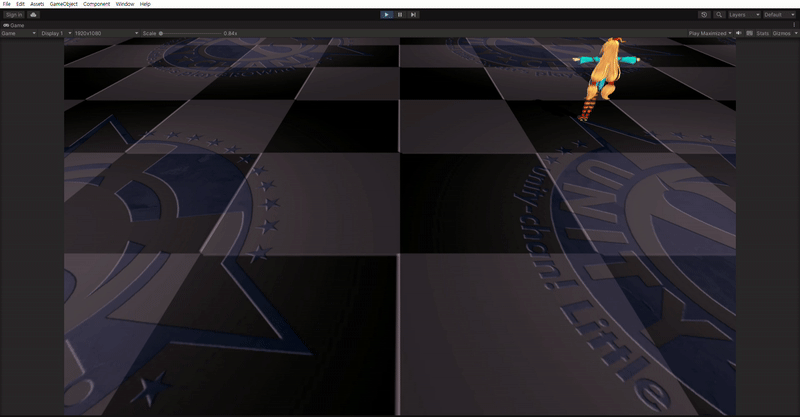
Task: Open the Edit menu
Action: click(x=20, y=4)
